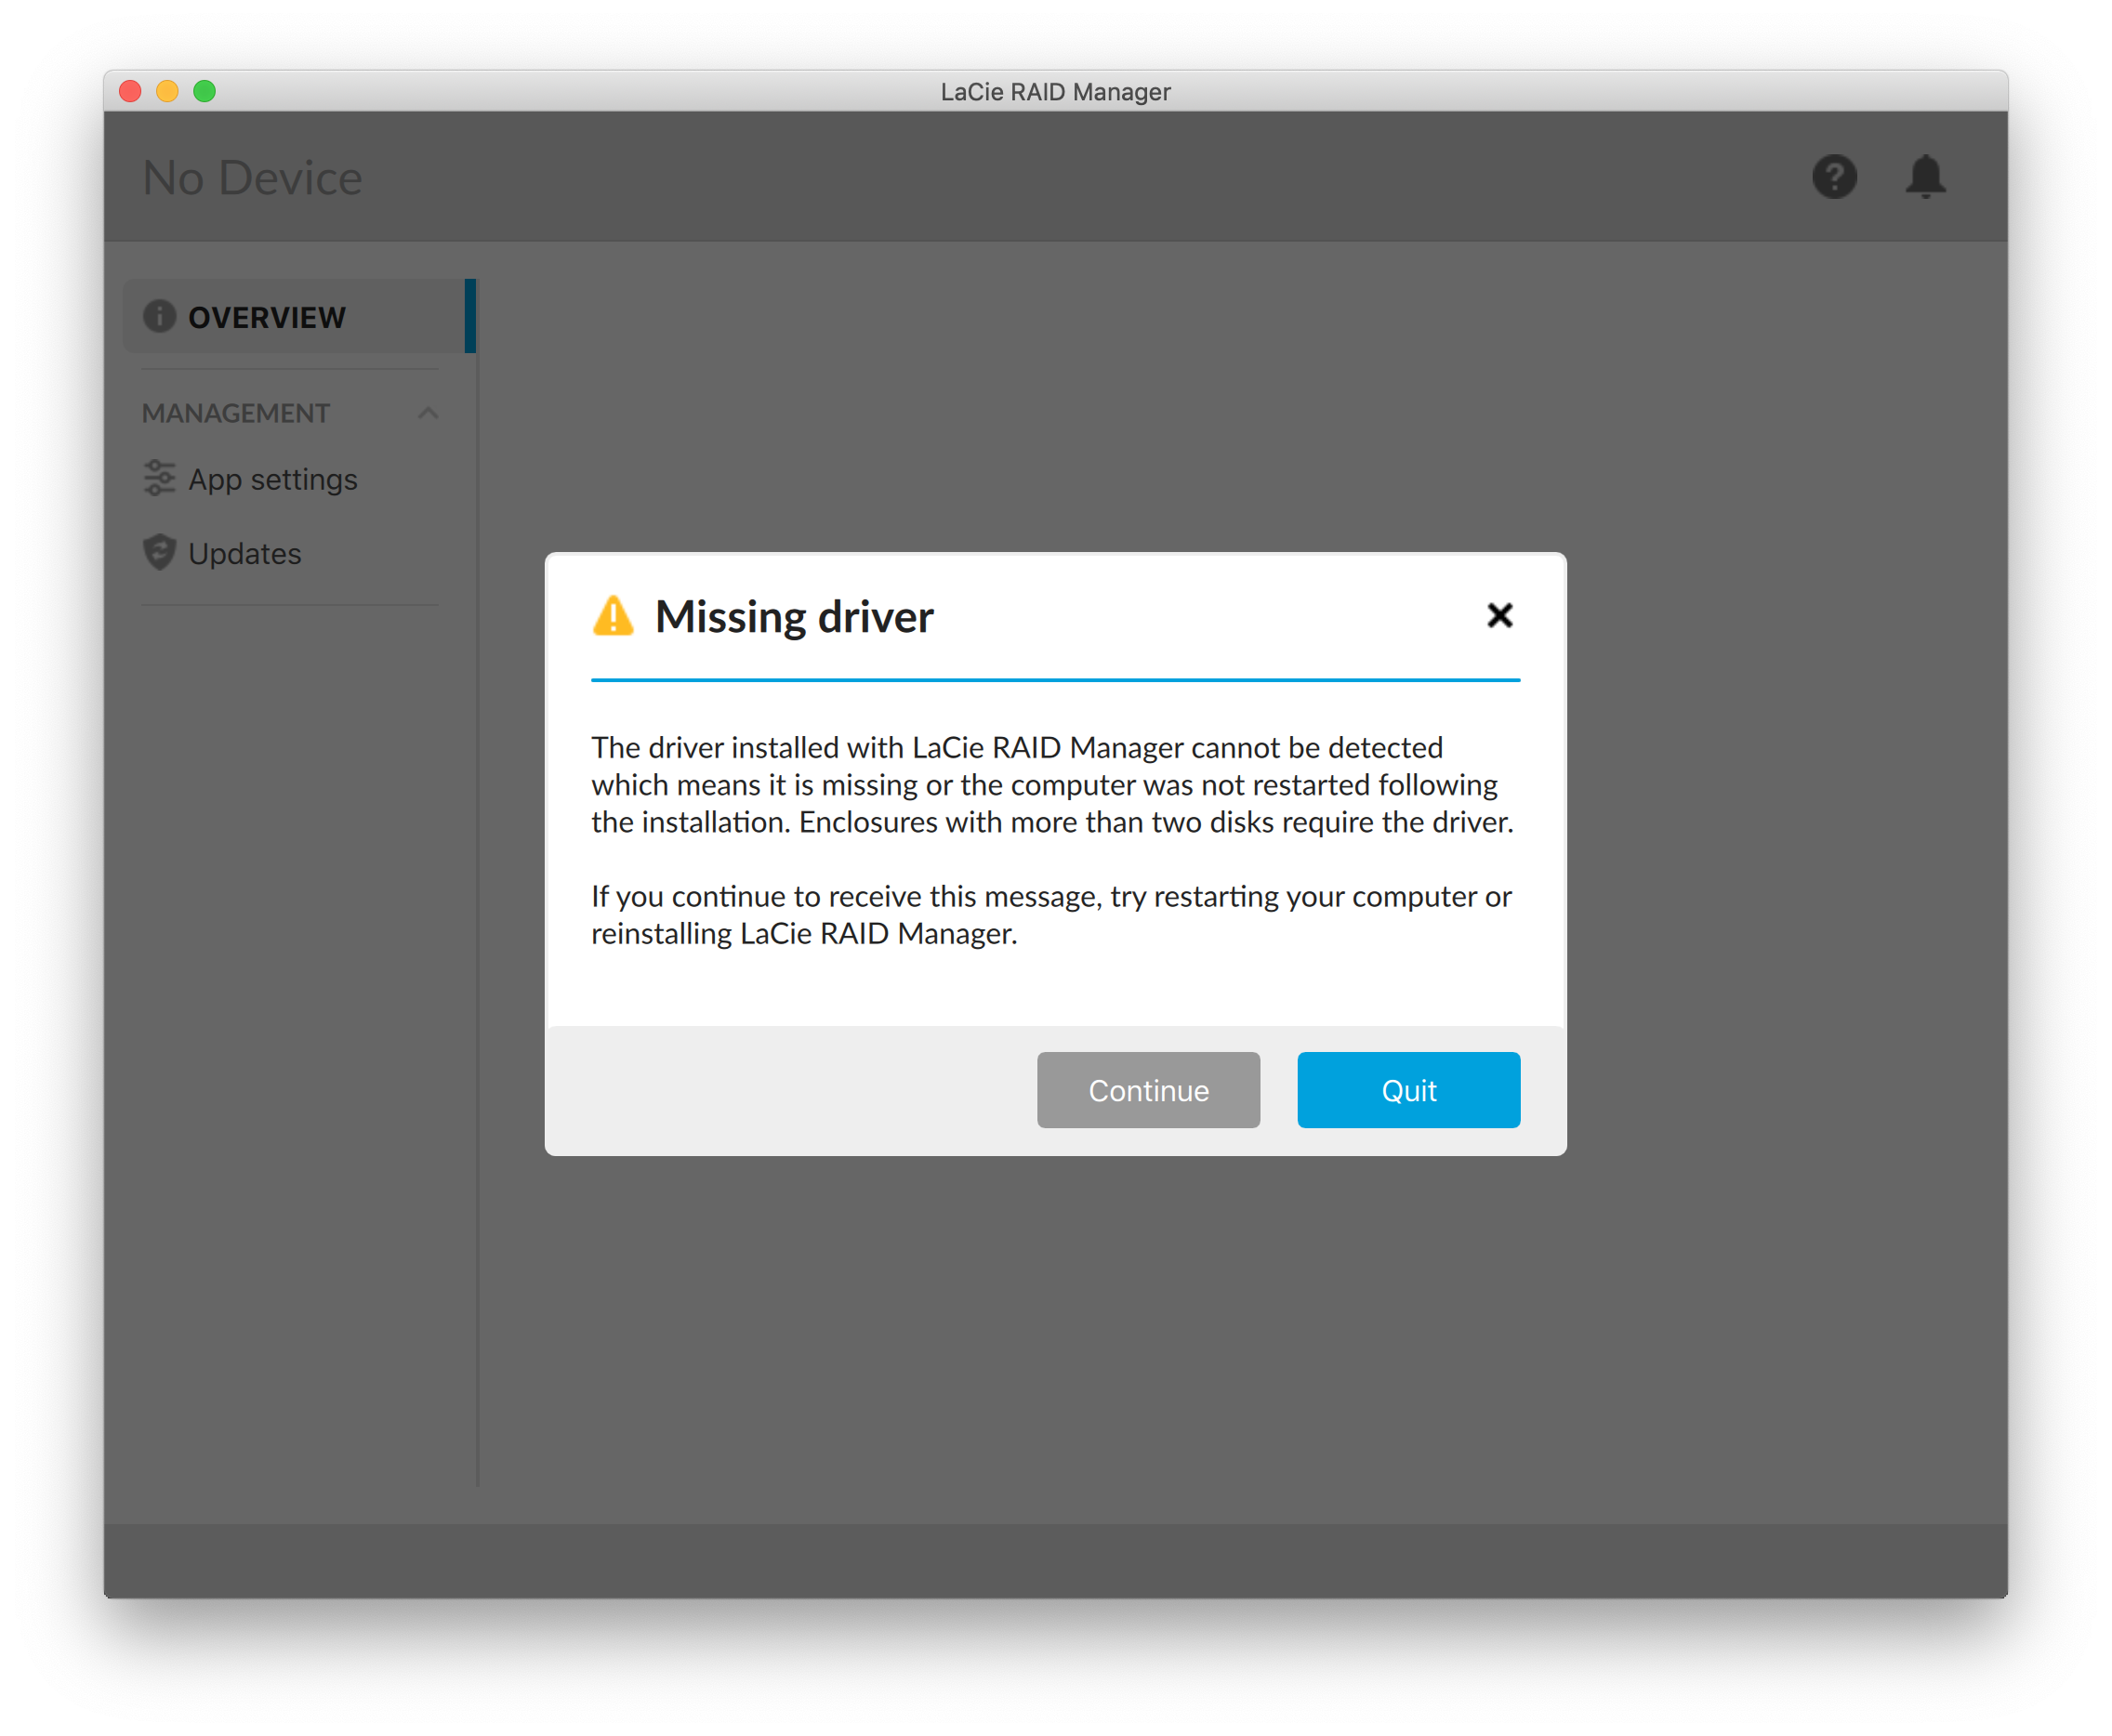2112x1736 pixels.
Task: Collapse the Management section chevron
Action: click(428, 413)
